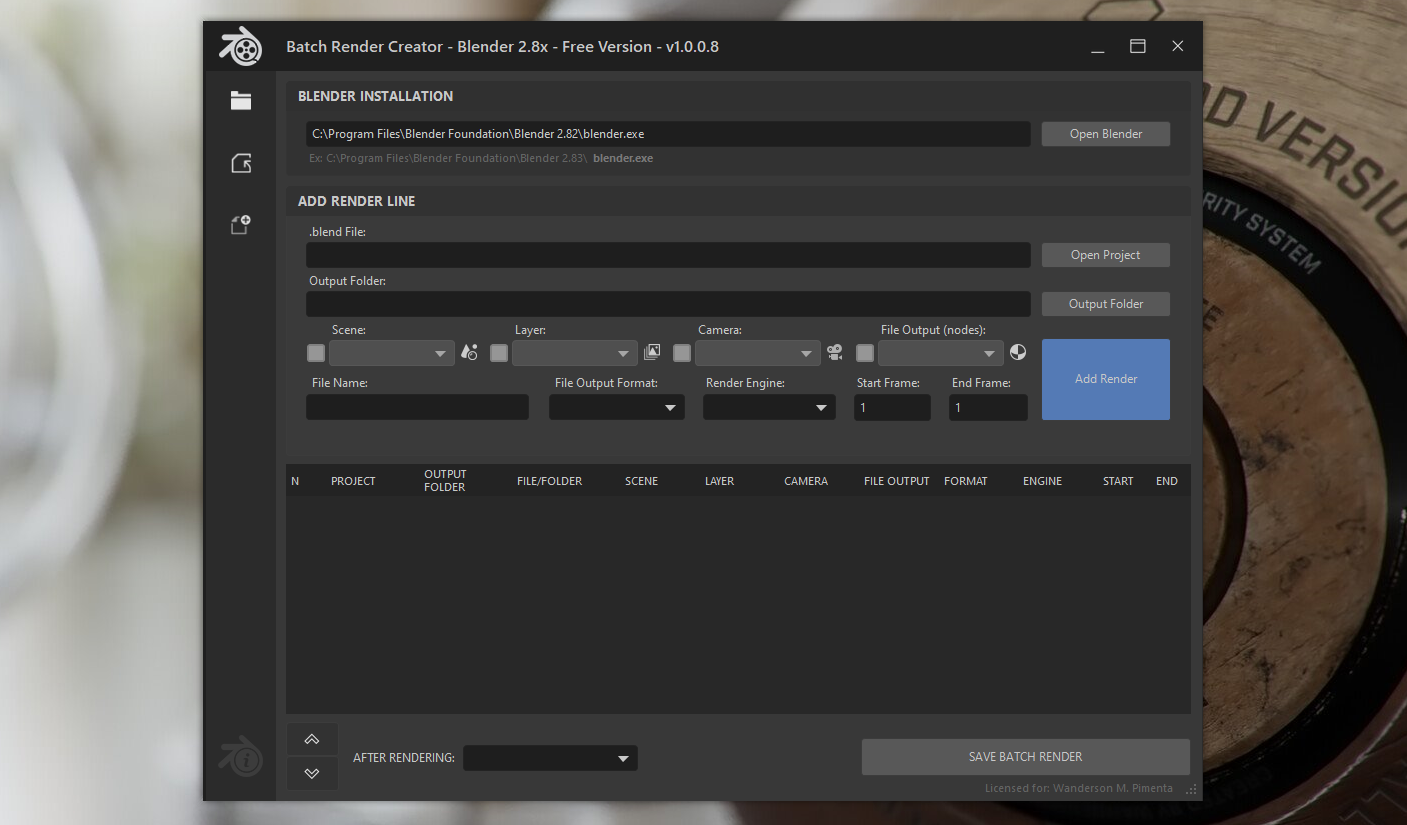
Task: Open the After Rendering dropdown
Action: [549, 758]
